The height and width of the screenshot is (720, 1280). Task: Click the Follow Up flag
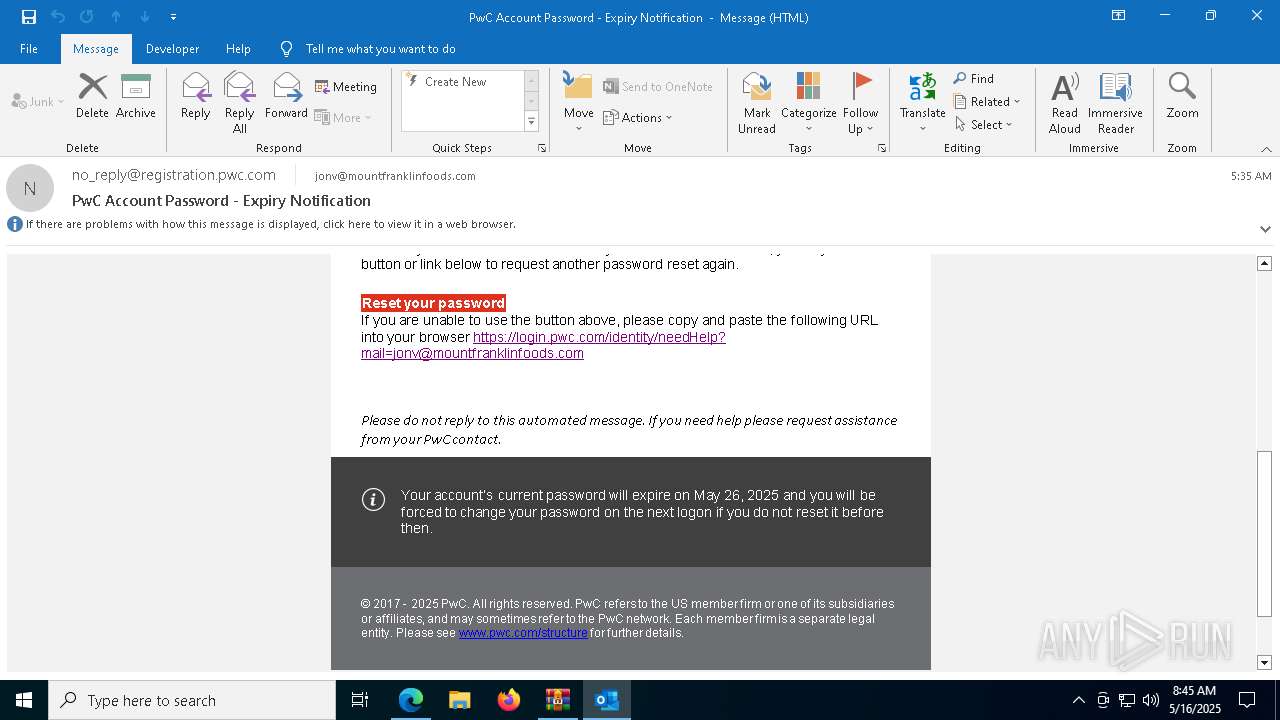pos(860,102)
